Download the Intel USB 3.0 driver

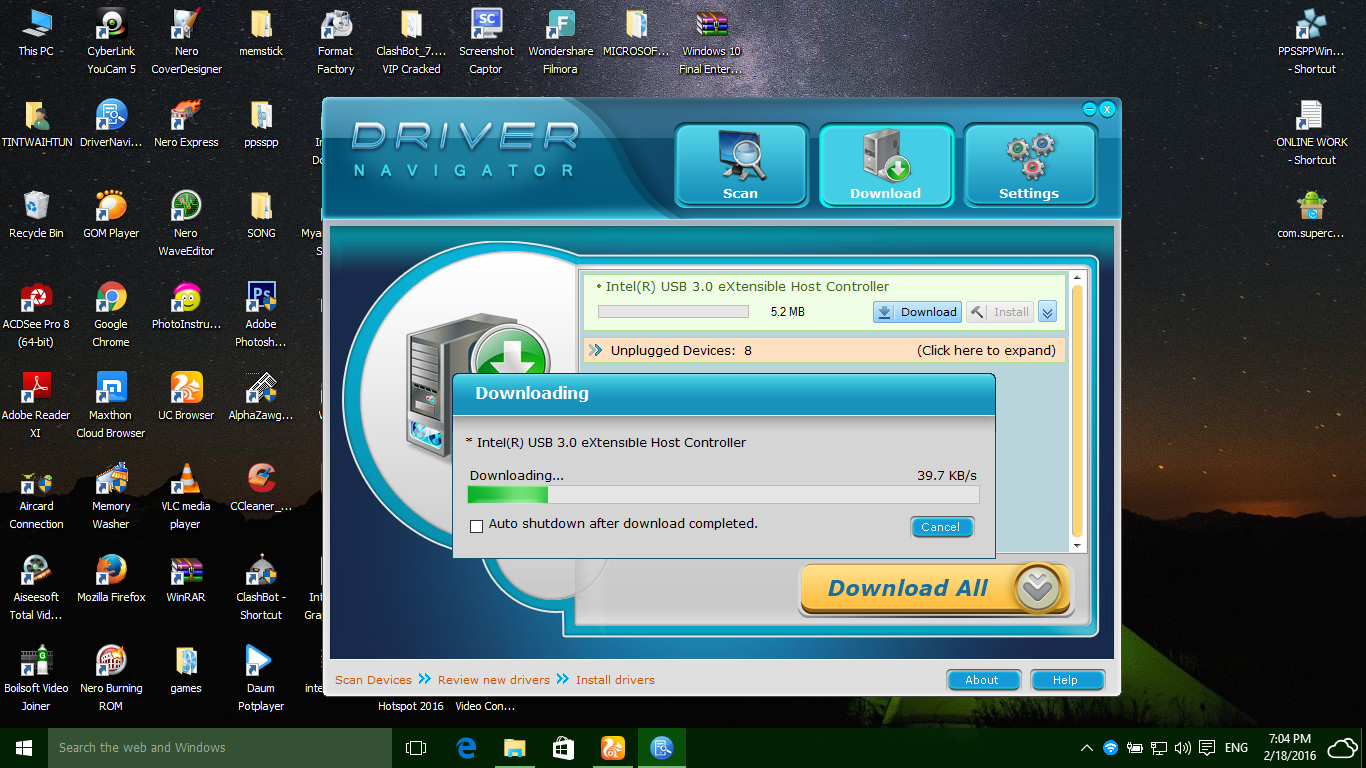coord(917,312)
